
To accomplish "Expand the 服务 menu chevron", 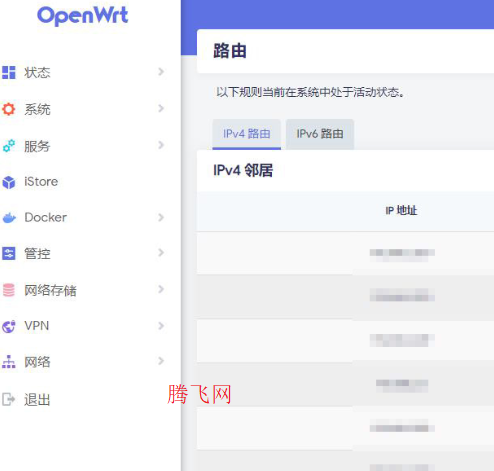I will tap(161, 145).
